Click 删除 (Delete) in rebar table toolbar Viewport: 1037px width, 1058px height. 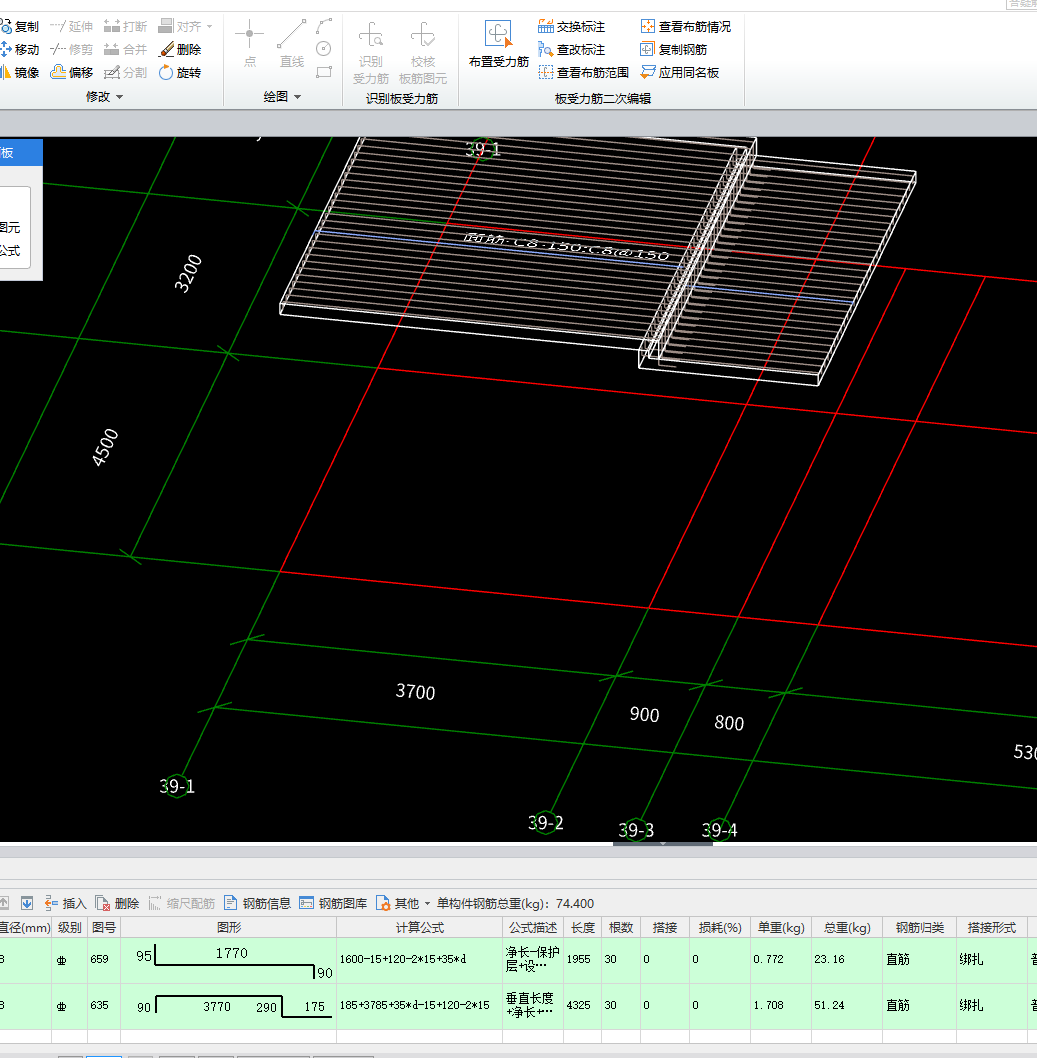(117, 903)
